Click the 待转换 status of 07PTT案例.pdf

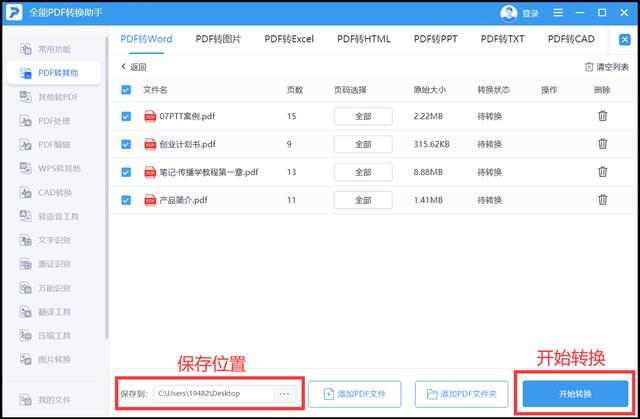(x=489, y=116)
